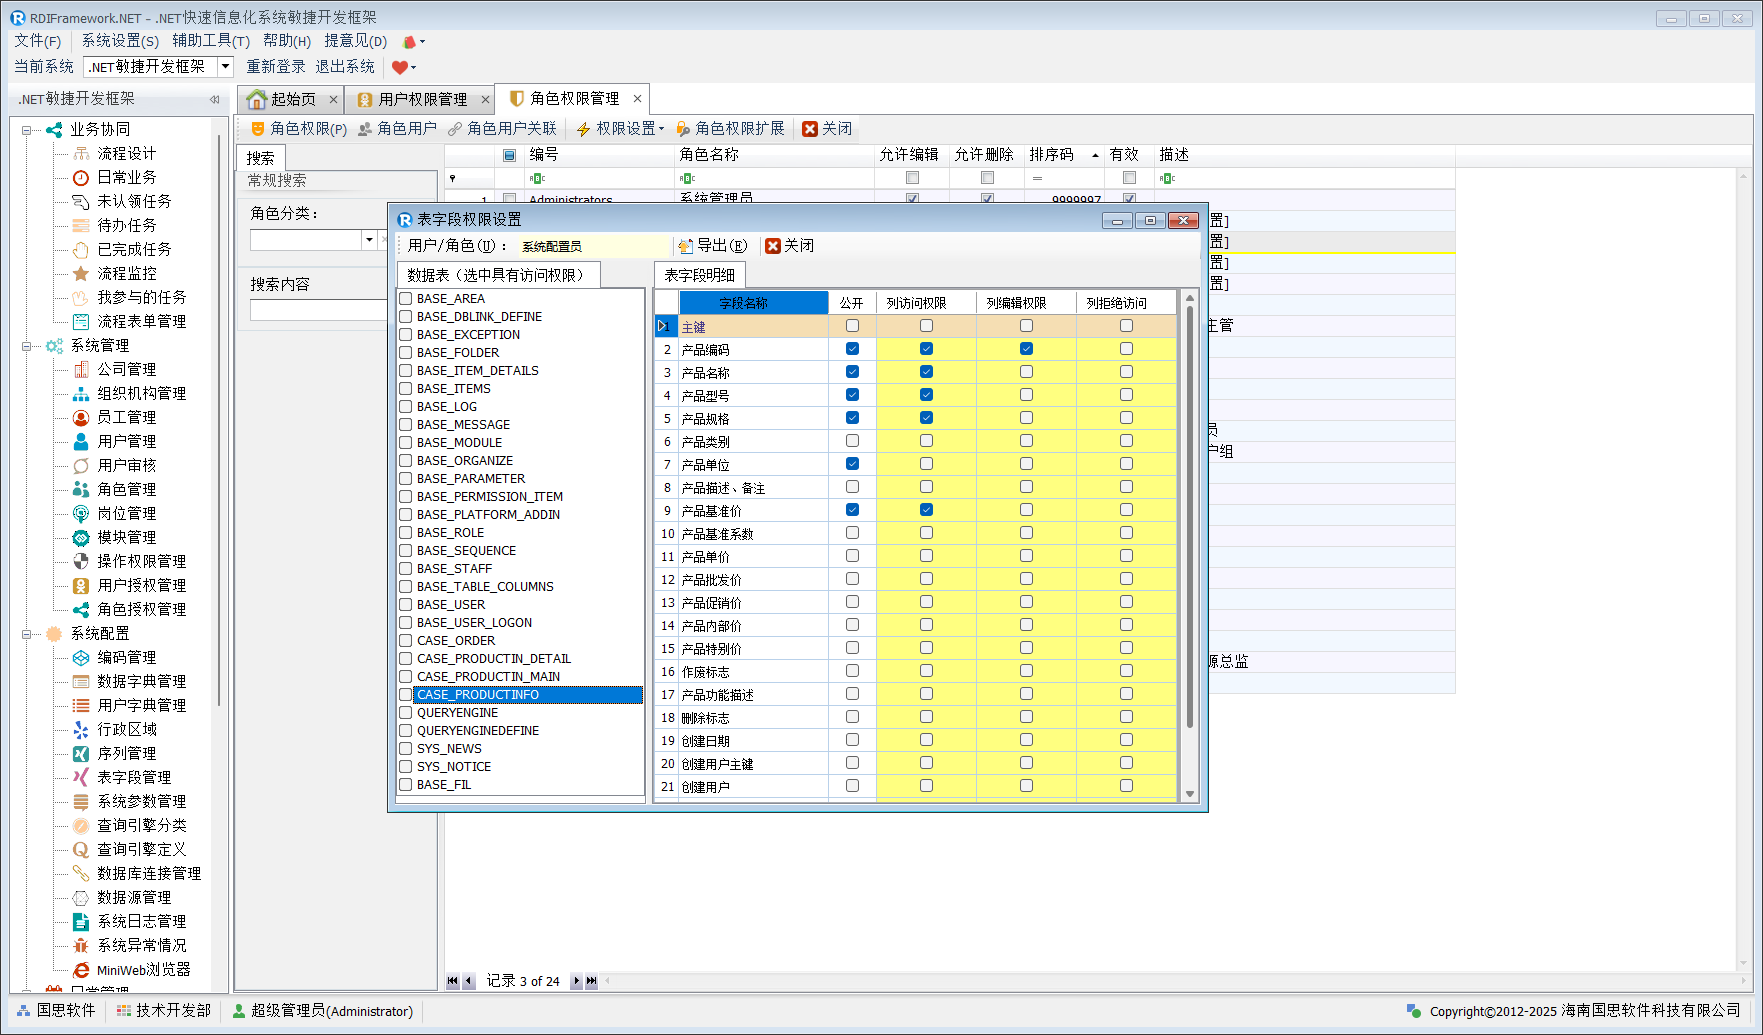Click the 导出 export icon in dialog
Image resolution: width=1763 pixels, height=1035 pixels.
pyautogui.click(x=685, y=246)
